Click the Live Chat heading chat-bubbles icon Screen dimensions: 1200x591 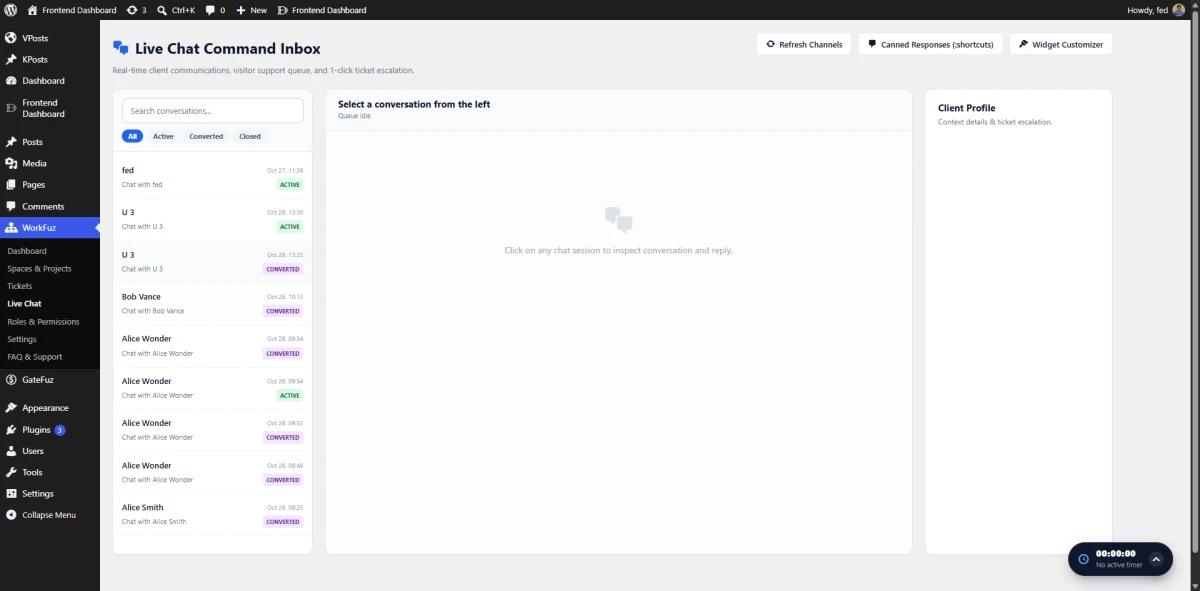pyautogui.click(x=121, y=48)
